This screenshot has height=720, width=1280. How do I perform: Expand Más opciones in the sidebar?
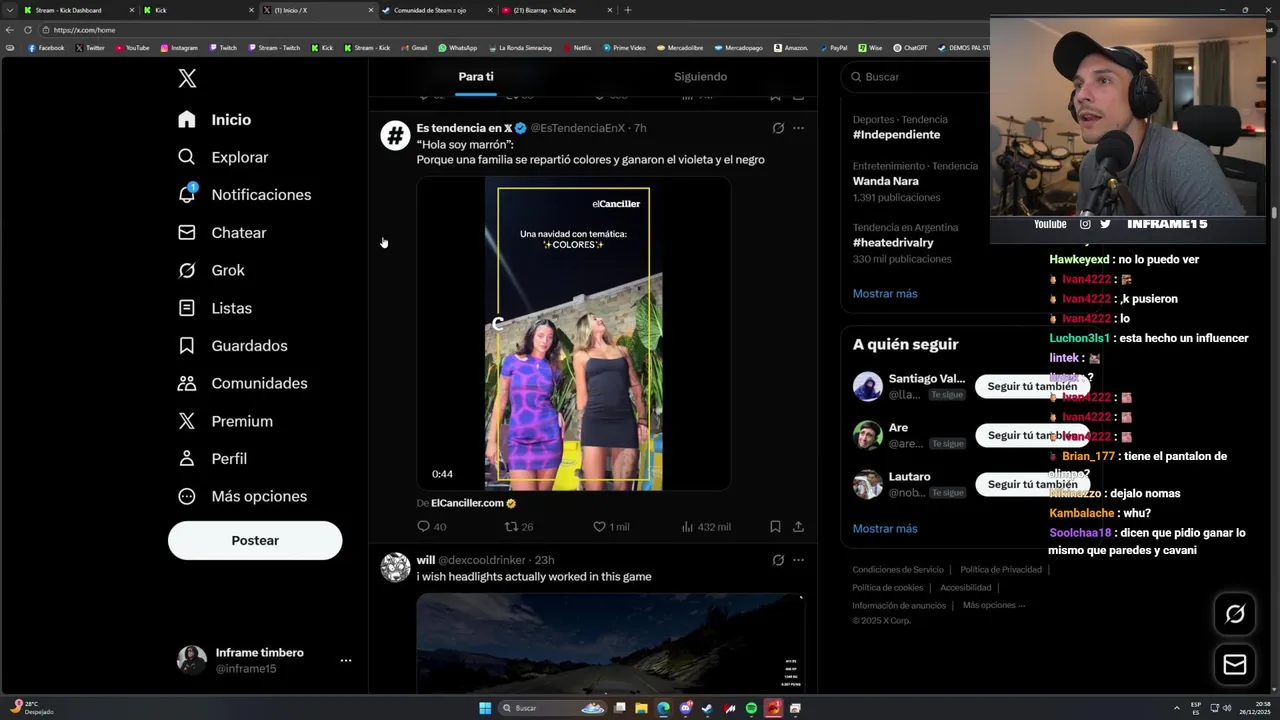[242, 496]
